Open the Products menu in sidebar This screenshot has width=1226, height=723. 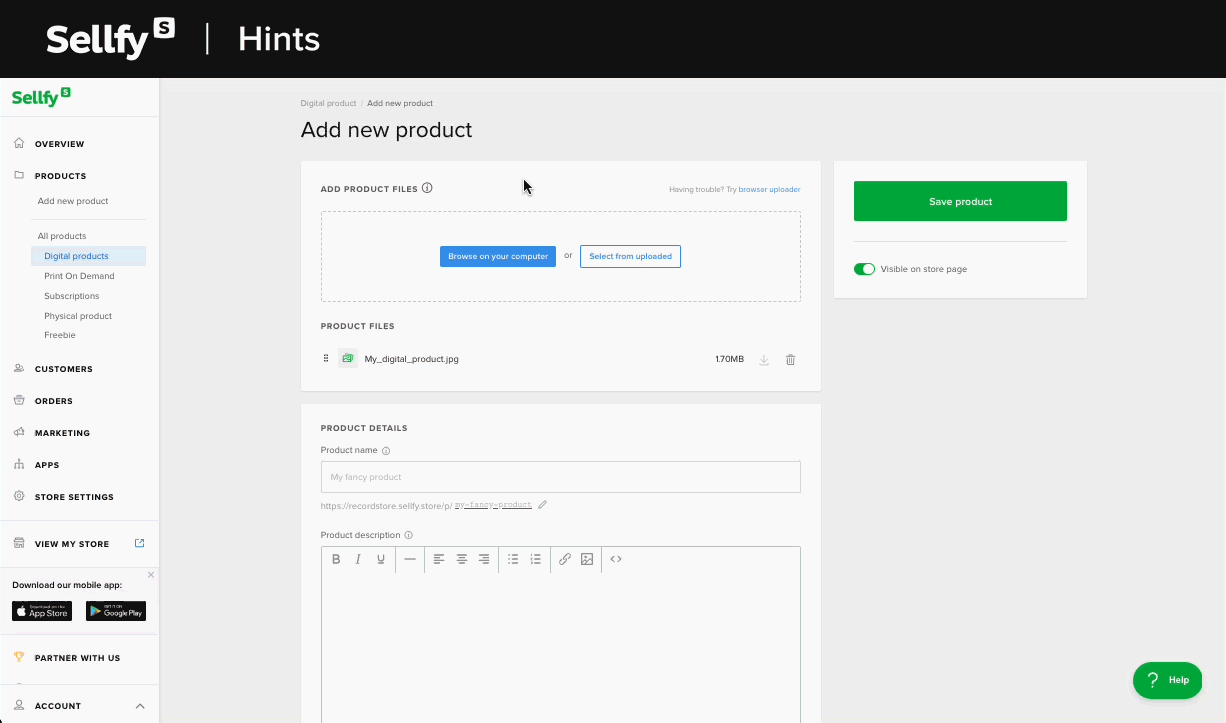[x=60, y=176]
